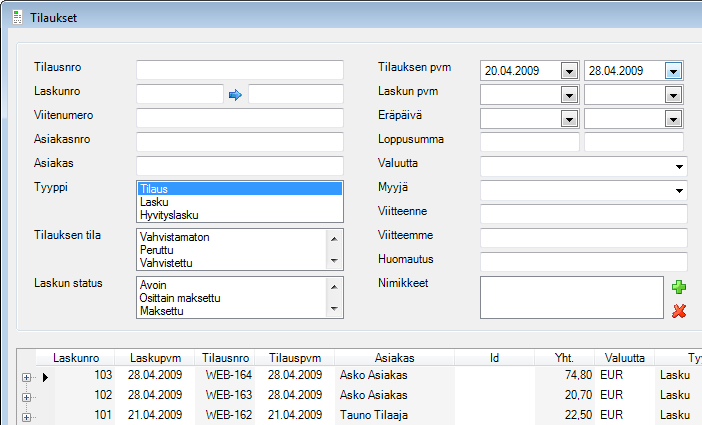Click total 22,50 cell
Viewport: 702px width, 425px height.
tap(564, 415)
